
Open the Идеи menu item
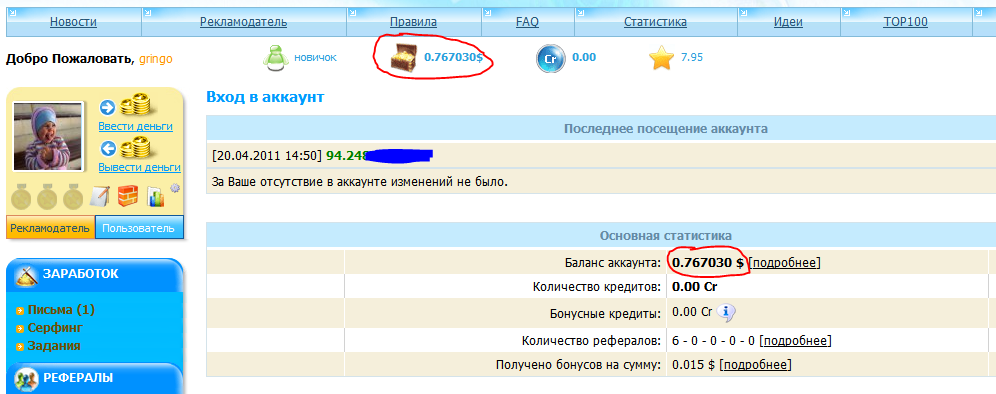tap(788, 22)
